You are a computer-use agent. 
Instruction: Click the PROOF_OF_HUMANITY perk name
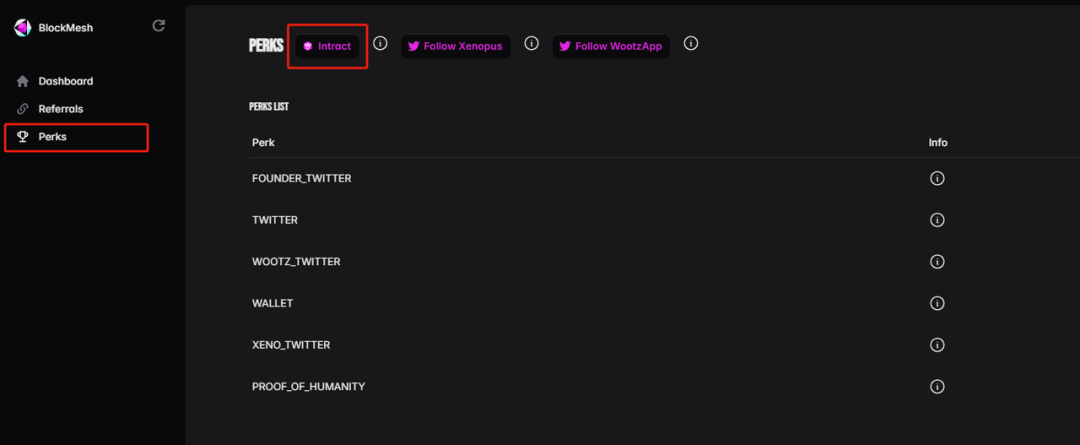tap(309, 386)
